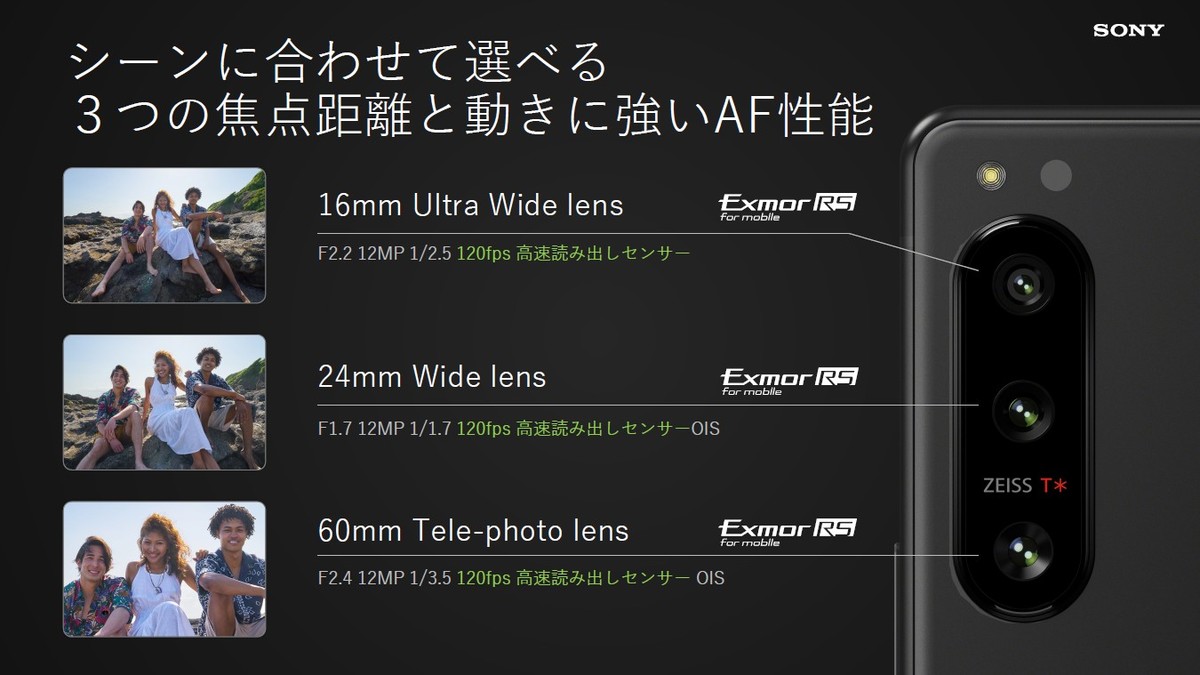Select the 16mm Ultra Wide lens heading
Viewport: 1200px width, 675px height.
tap(471, 205)
